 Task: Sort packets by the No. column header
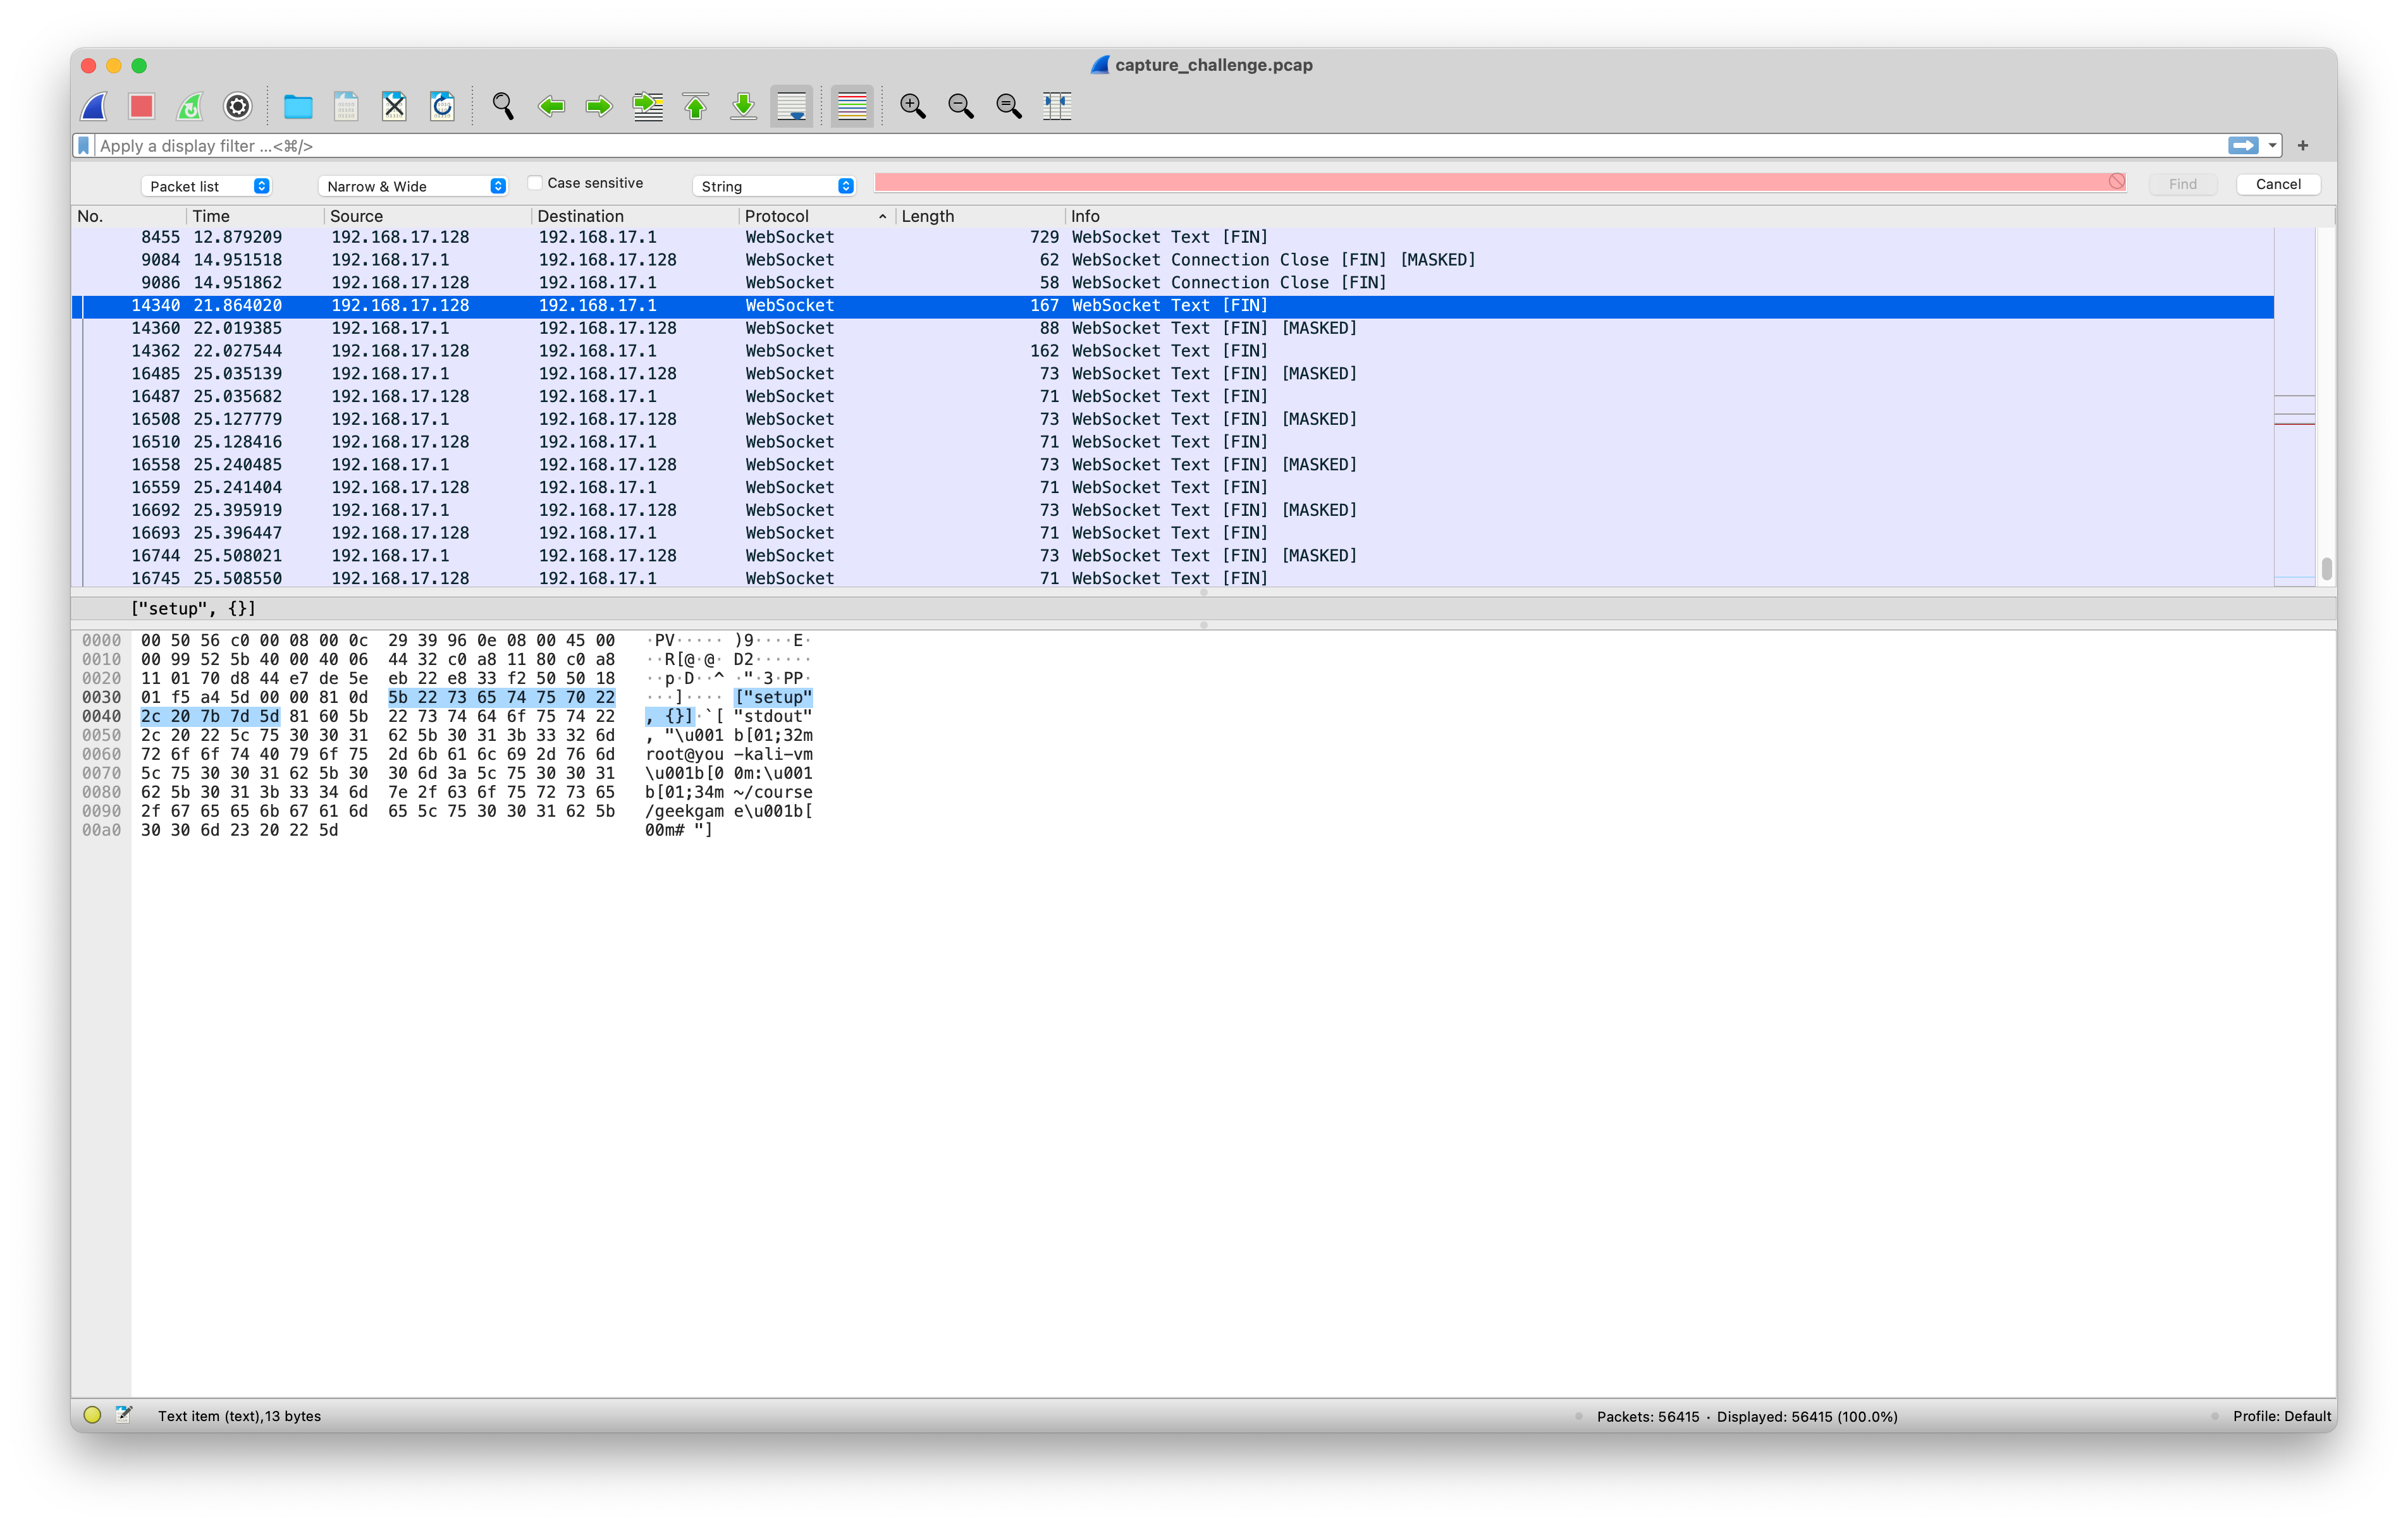[x=129, y=216]
